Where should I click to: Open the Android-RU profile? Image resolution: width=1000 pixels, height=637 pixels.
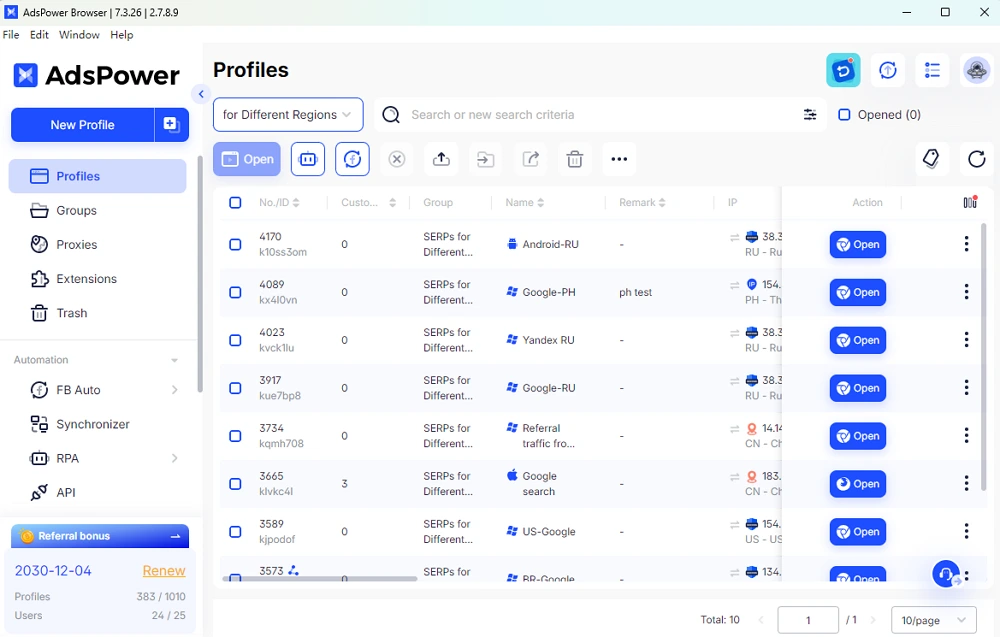point(857,244)
